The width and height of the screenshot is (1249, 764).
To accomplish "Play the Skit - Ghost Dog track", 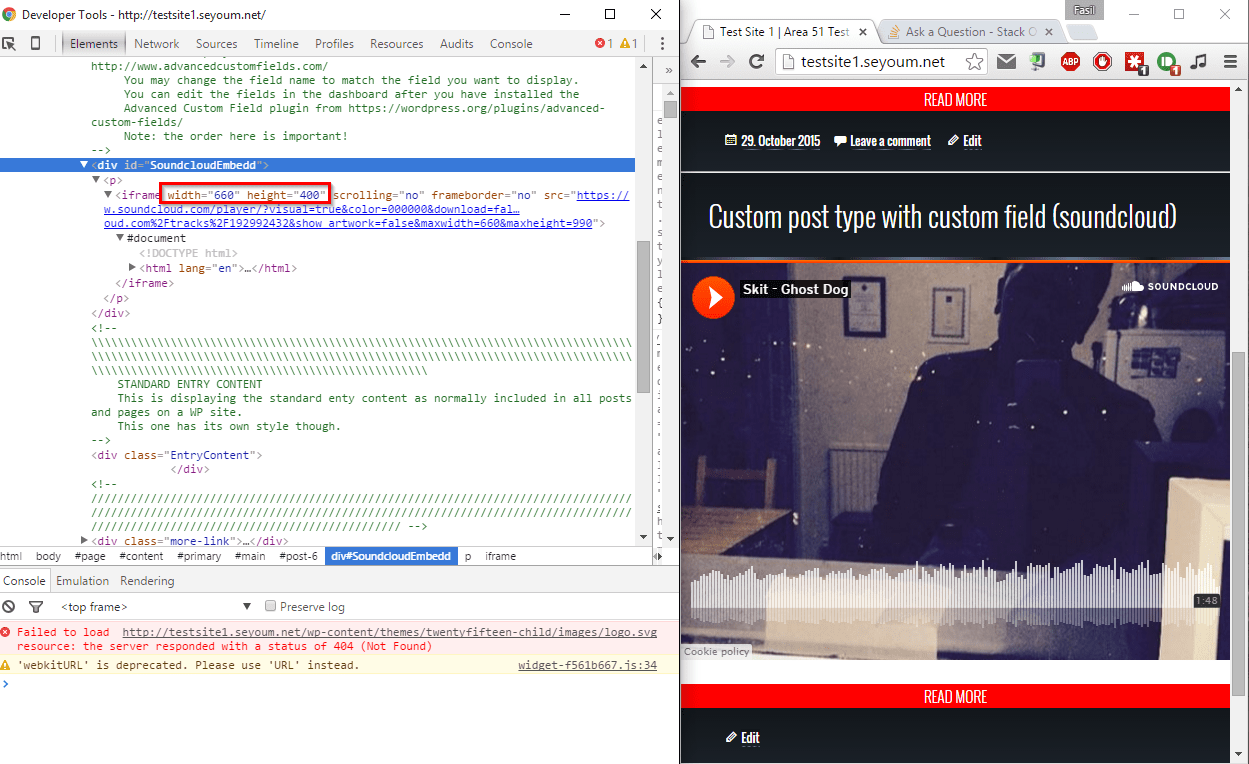I will 713,297.
